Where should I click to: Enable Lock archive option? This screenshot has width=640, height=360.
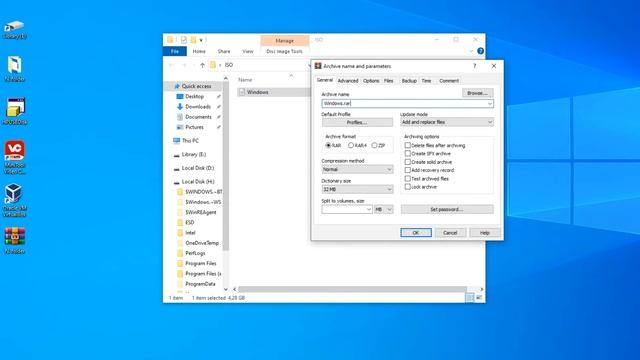point(407,187)
